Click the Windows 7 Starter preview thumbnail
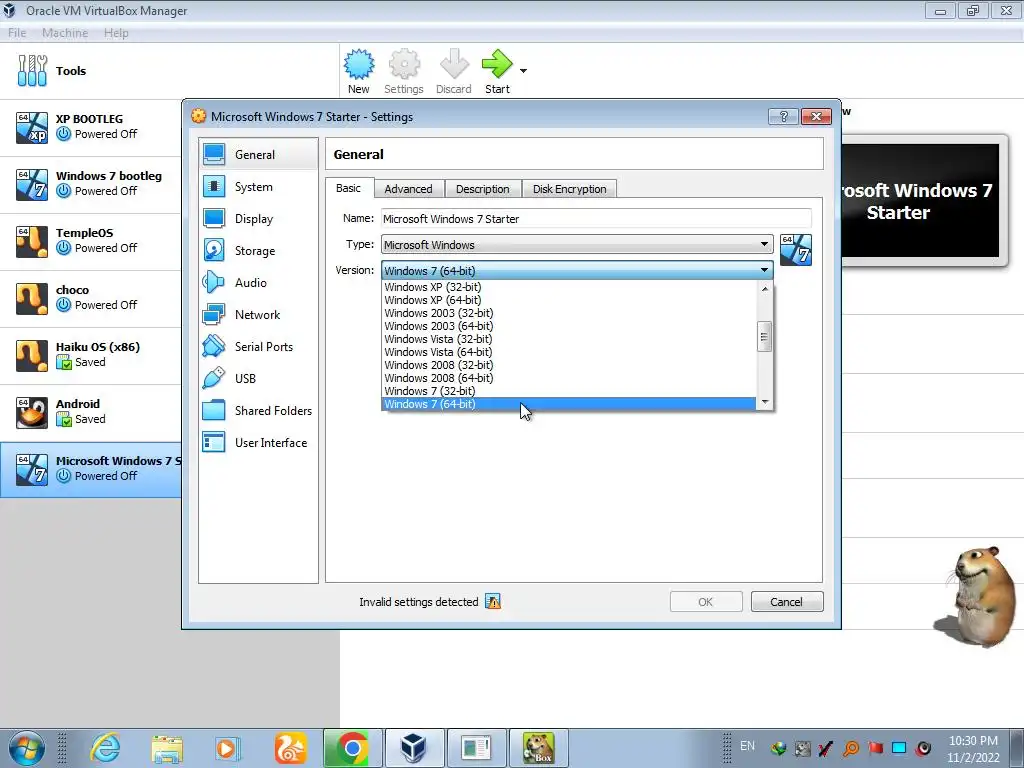Image resolution: width=1024 pixels, height=768 pixels. [x=920, y=201]
